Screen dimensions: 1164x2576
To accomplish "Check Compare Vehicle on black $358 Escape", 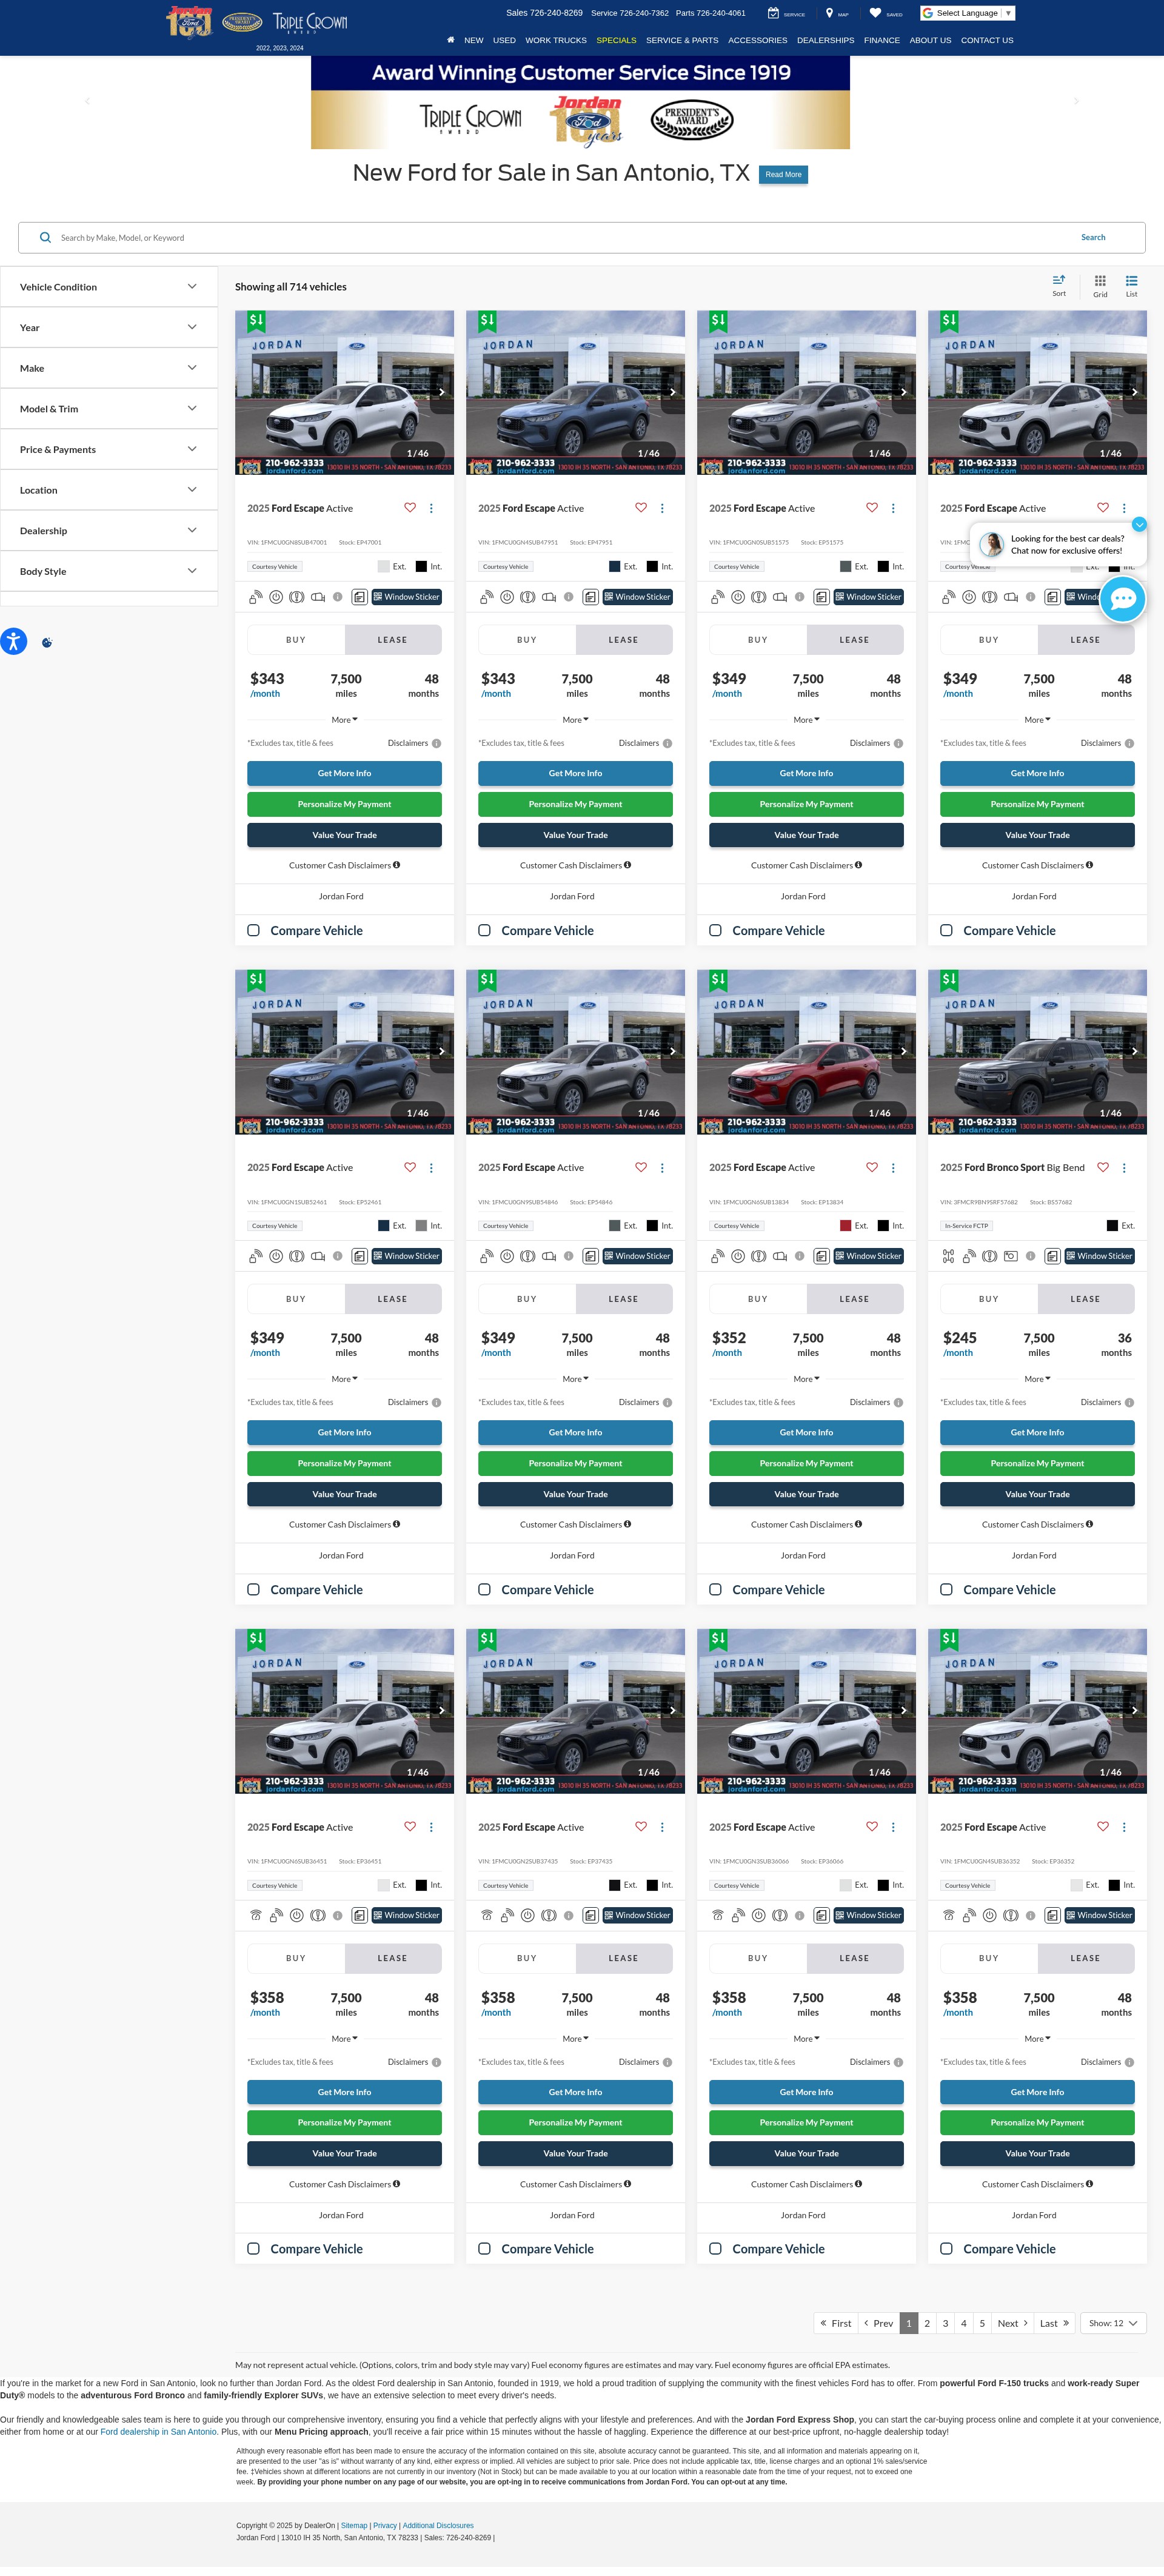I will pos(484,2248).
